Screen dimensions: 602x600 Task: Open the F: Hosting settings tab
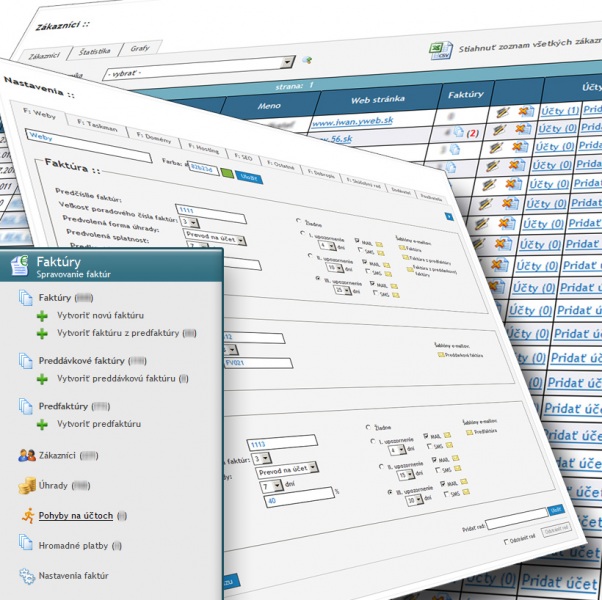[203, 149]
